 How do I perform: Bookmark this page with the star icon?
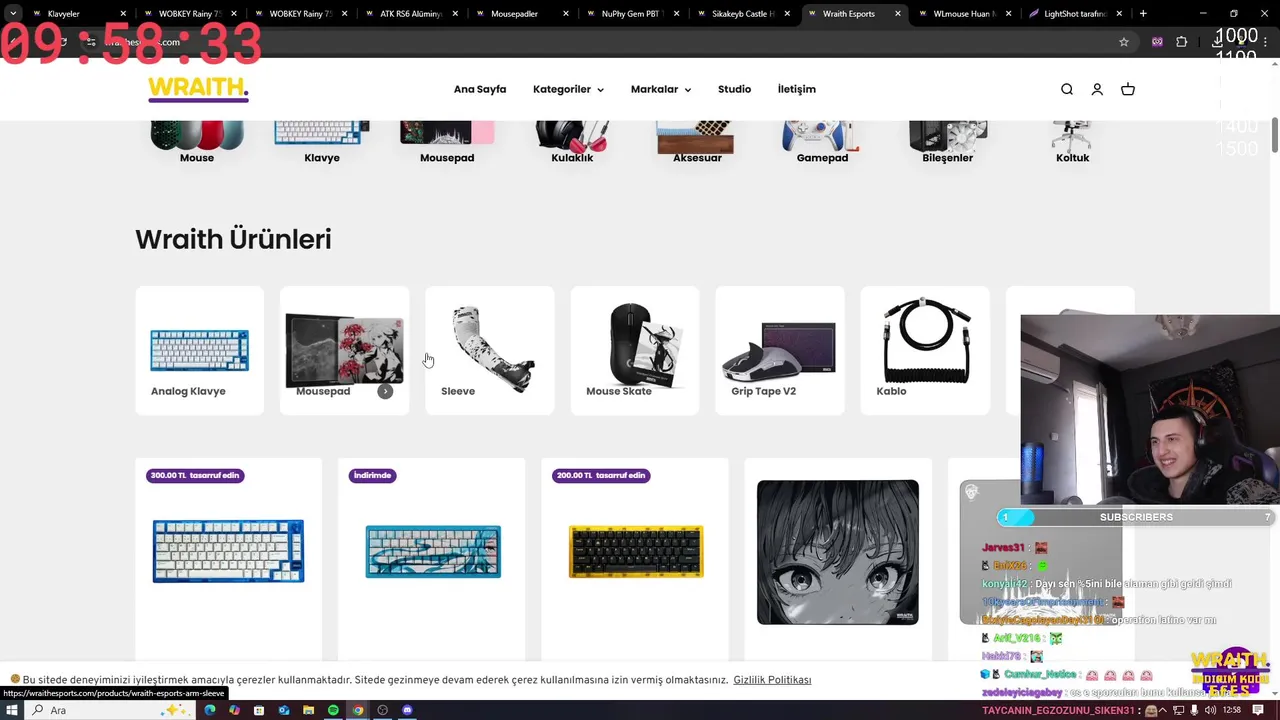tap(1124, 42)
